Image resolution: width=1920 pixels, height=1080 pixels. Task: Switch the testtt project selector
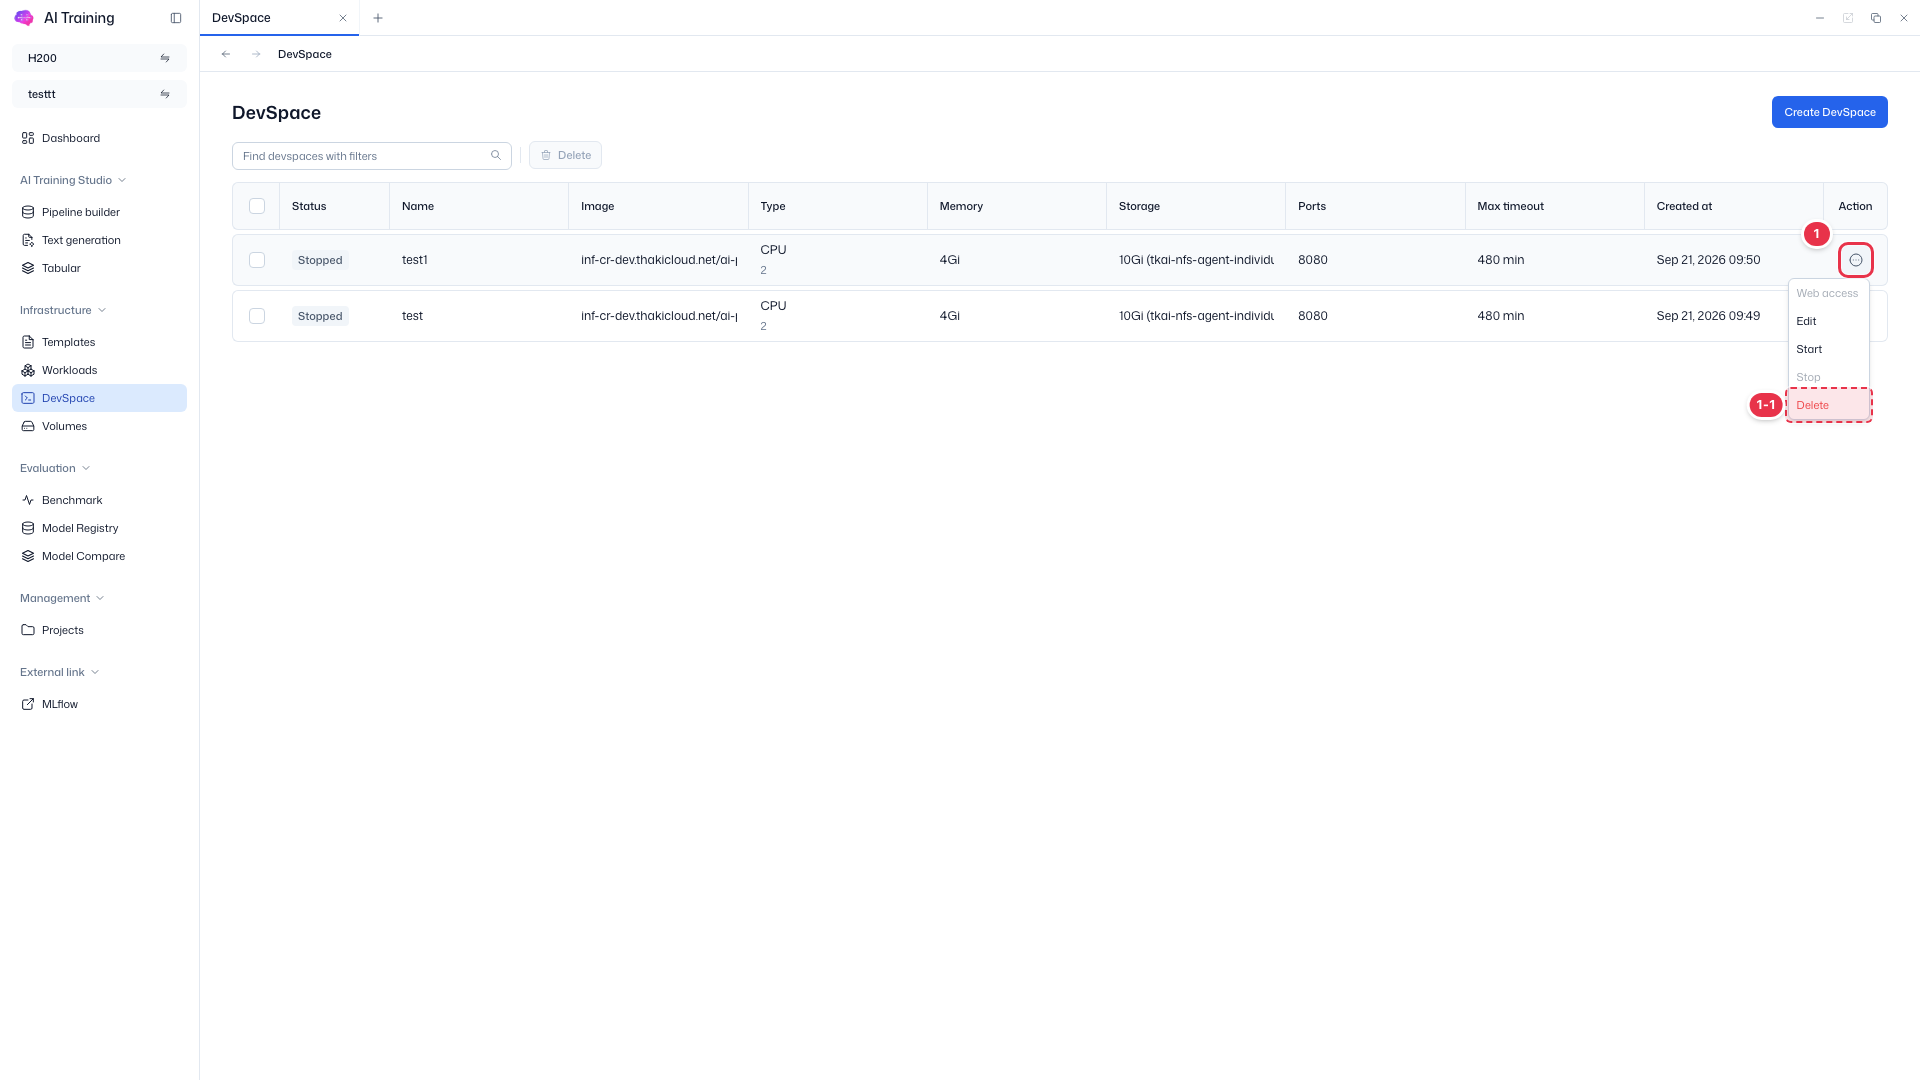pyautogui.click(x=99, y=94)
